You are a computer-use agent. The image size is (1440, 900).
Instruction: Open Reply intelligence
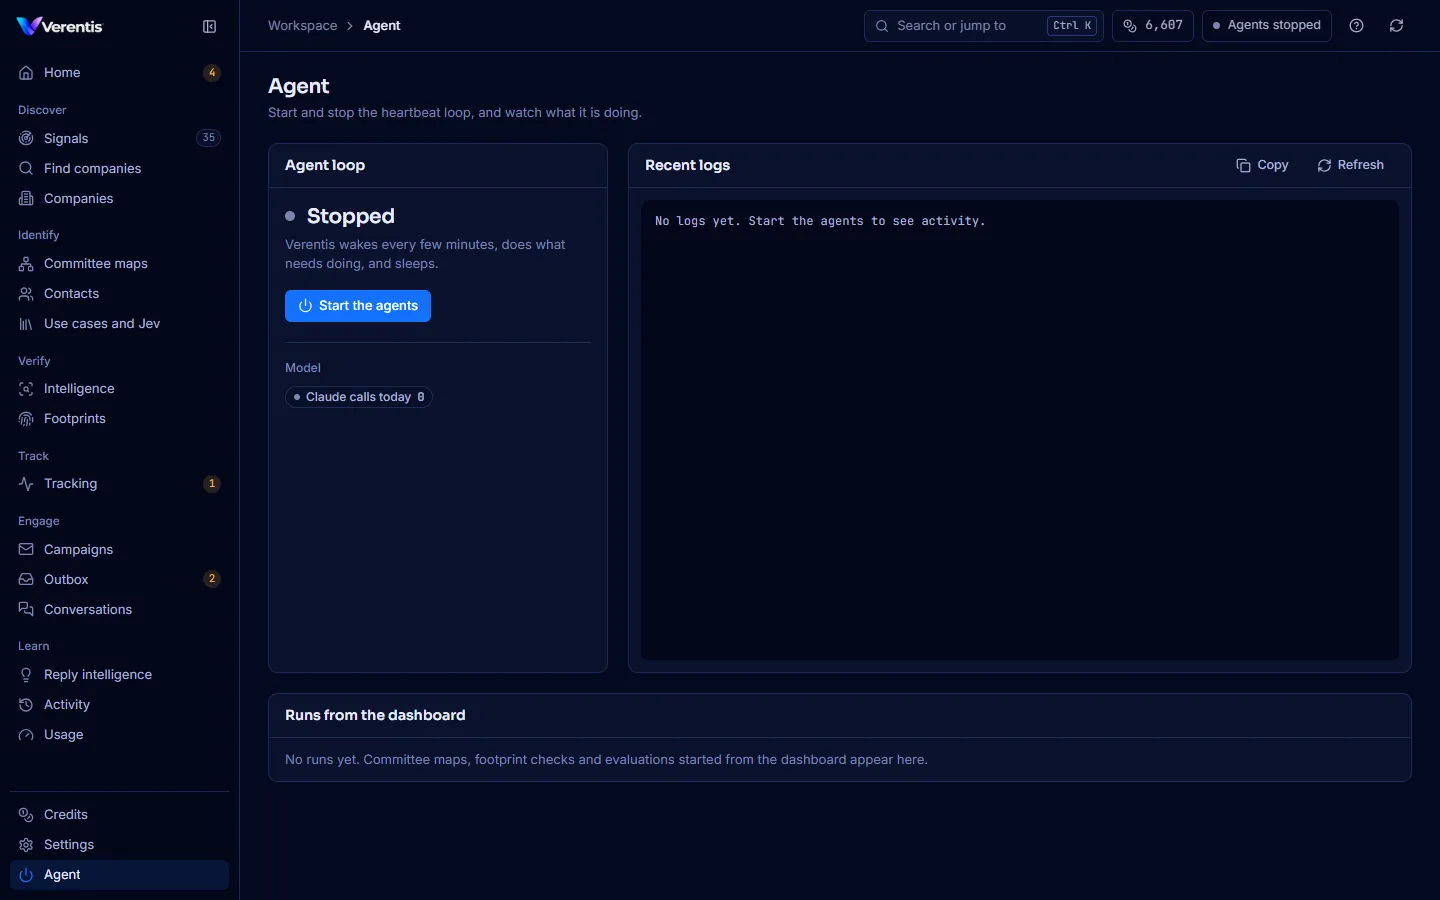(119, 675)
